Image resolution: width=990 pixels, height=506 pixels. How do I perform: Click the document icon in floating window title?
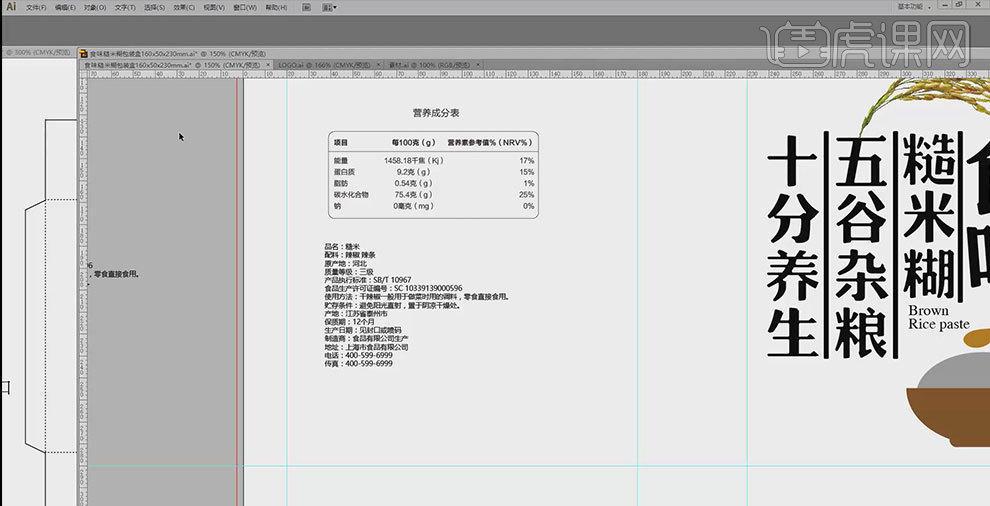coord(84,53)
